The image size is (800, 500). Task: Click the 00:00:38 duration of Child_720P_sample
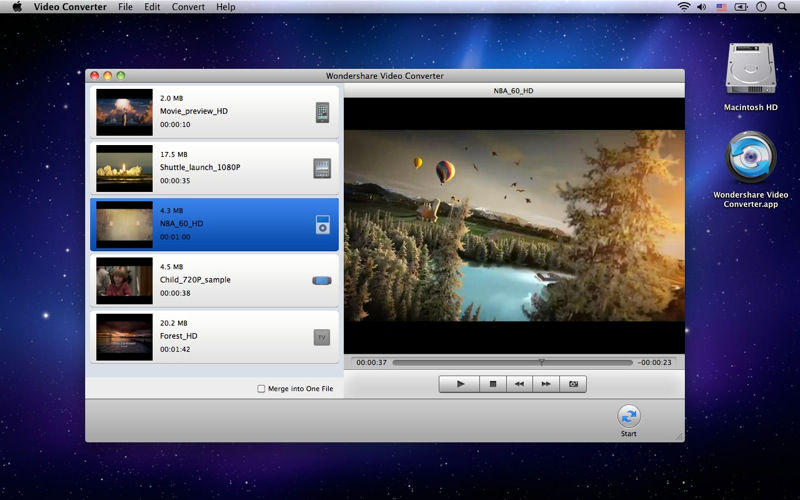point(175,293)
